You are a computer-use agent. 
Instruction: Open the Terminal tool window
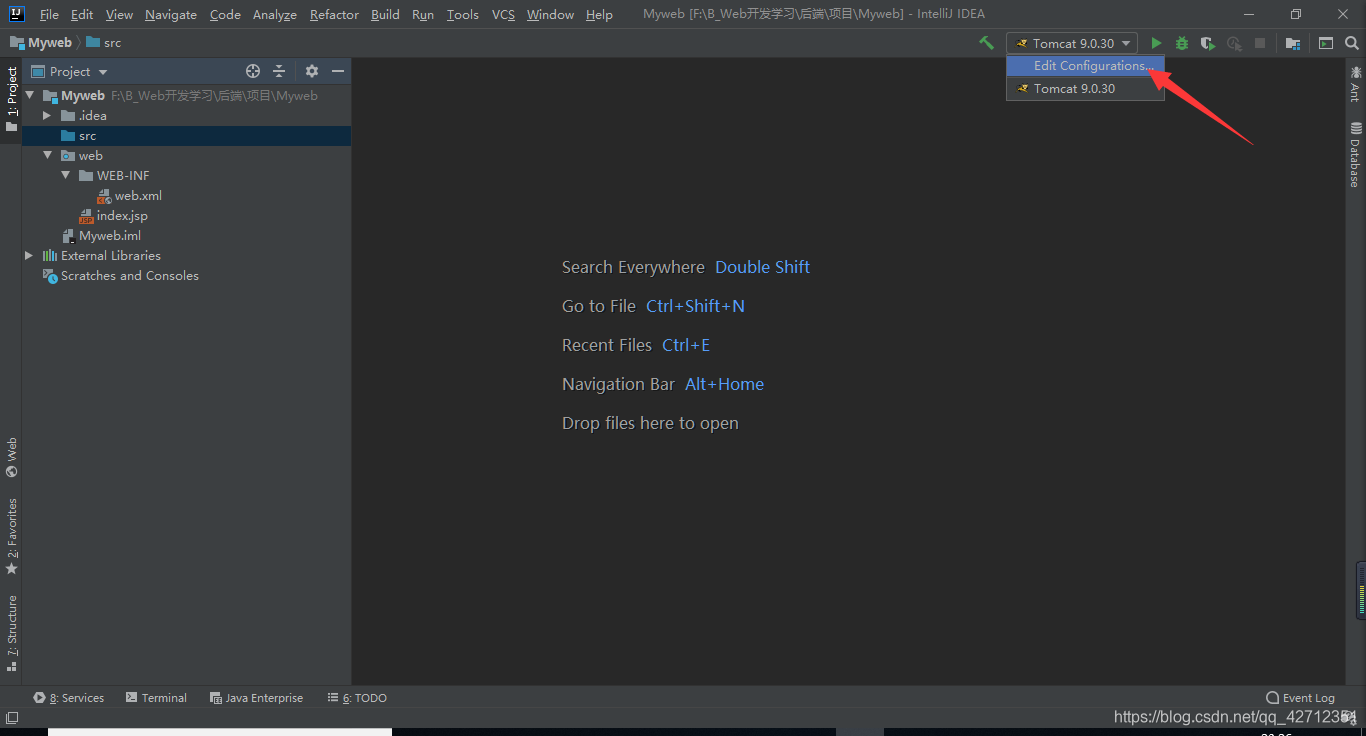pos(156,698)
